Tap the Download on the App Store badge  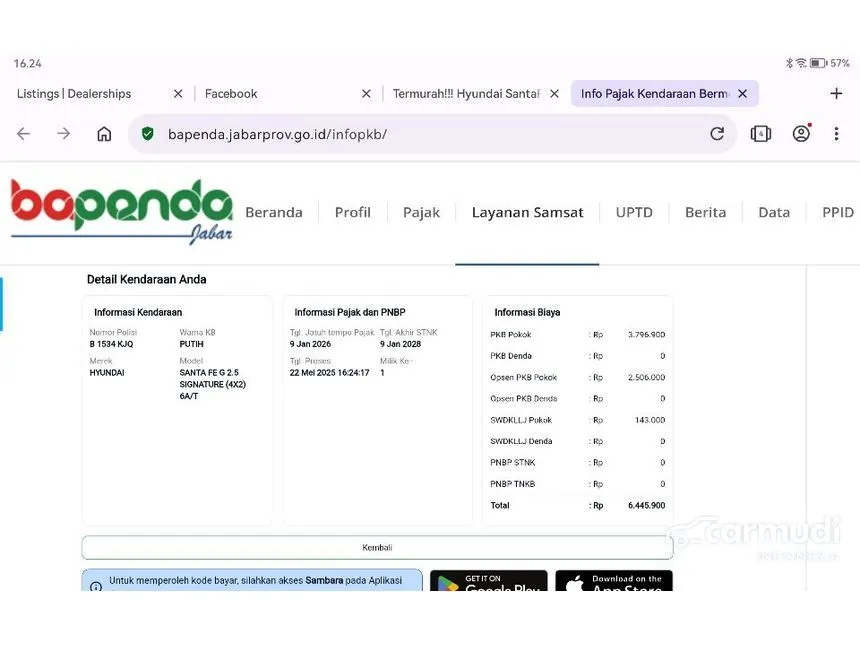(613, 581)
